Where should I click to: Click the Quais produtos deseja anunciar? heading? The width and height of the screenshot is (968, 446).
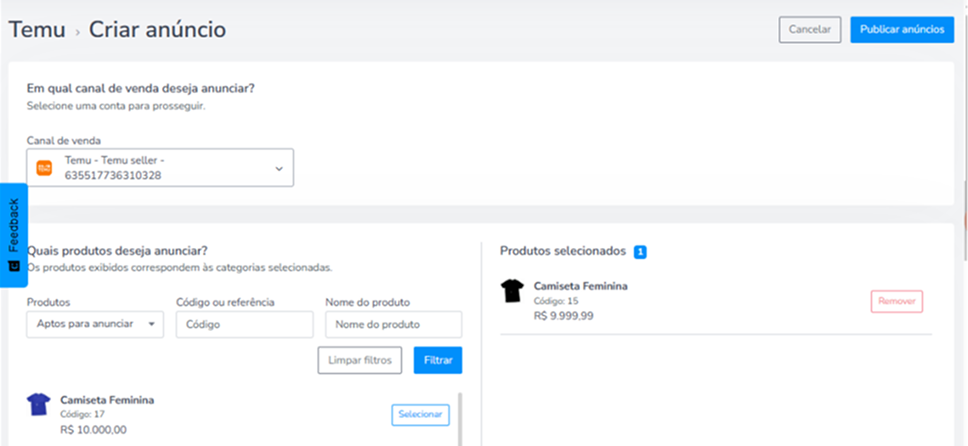(117, 251)
